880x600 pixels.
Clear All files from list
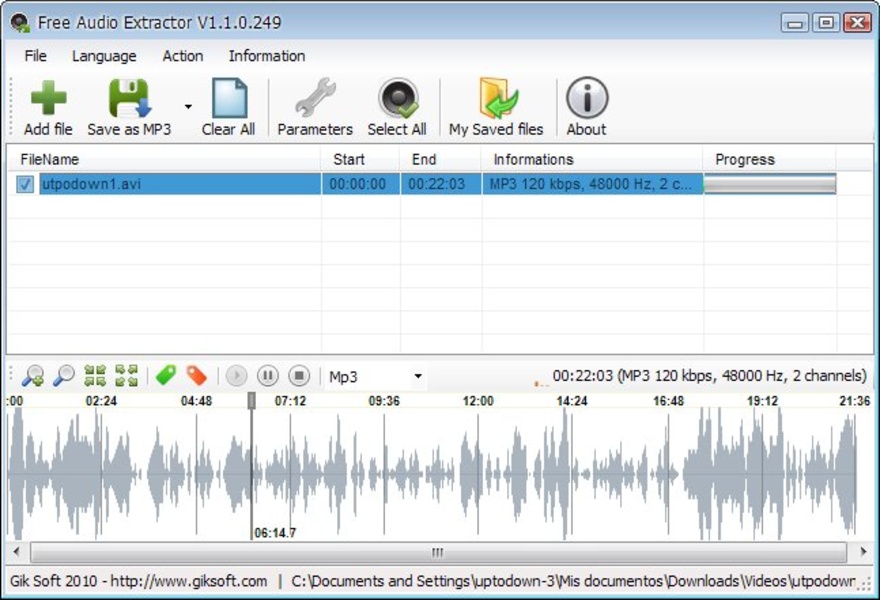(x=228, y=100)
